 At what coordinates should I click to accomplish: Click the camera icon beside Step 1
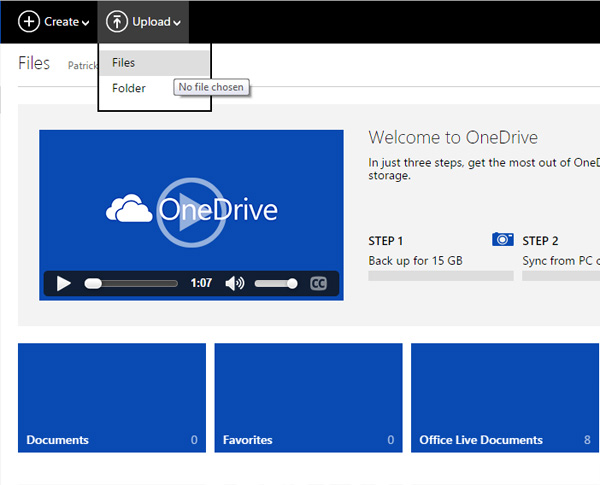pos(502,240)
